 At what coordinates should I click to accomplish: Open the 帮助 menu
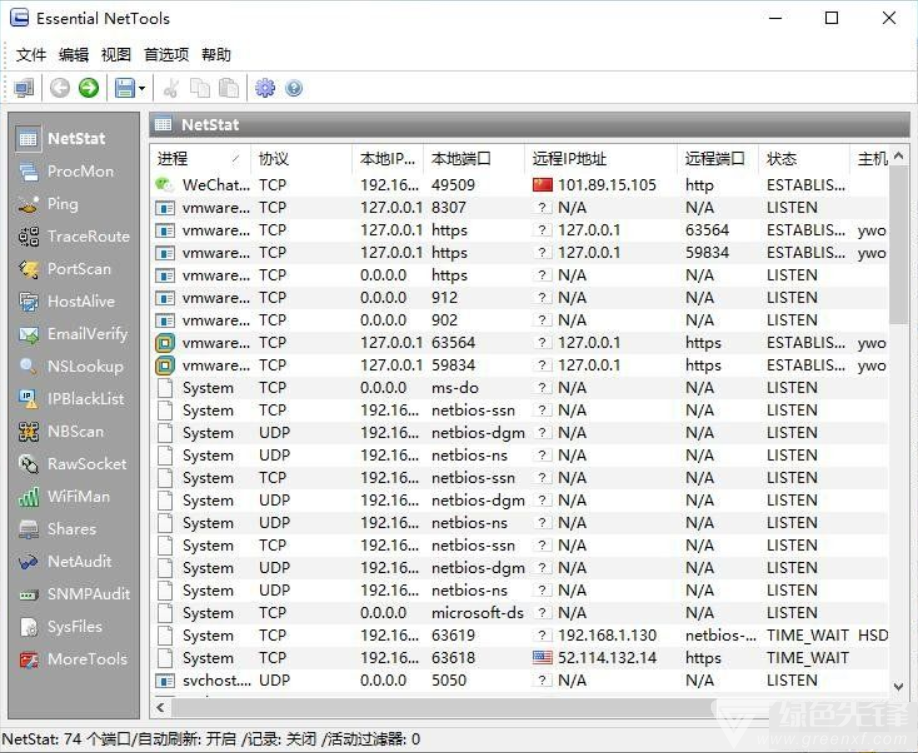coord(216,55)
